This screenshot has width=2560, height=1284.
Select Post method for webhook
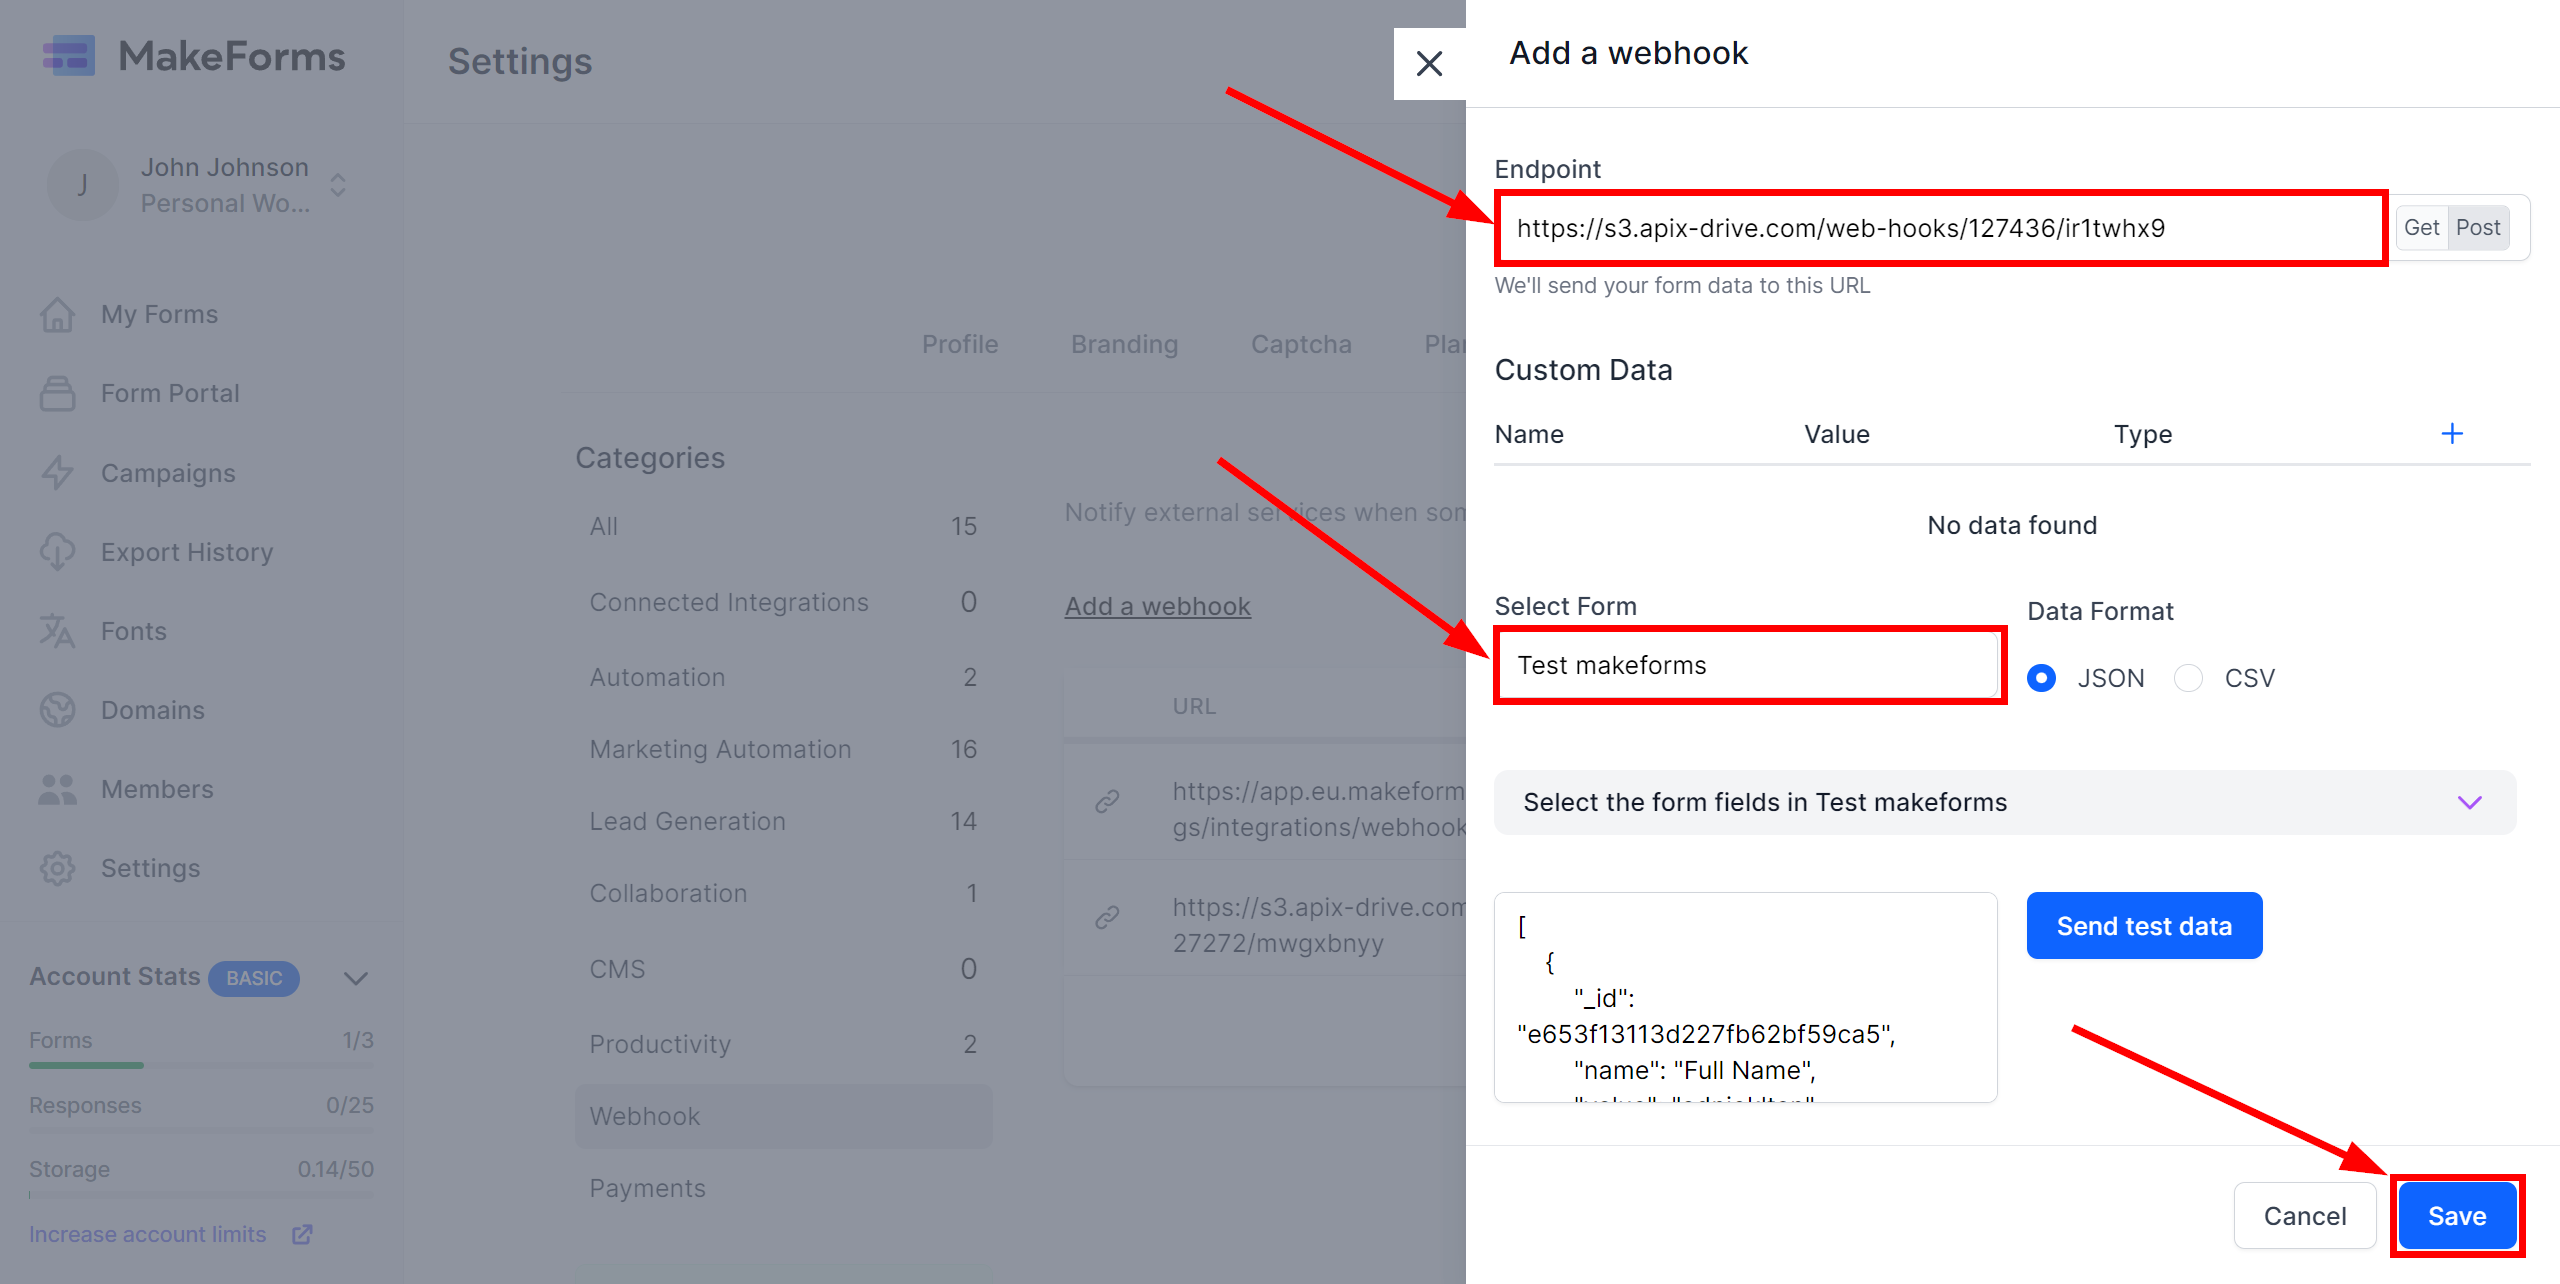[2480, 228]
